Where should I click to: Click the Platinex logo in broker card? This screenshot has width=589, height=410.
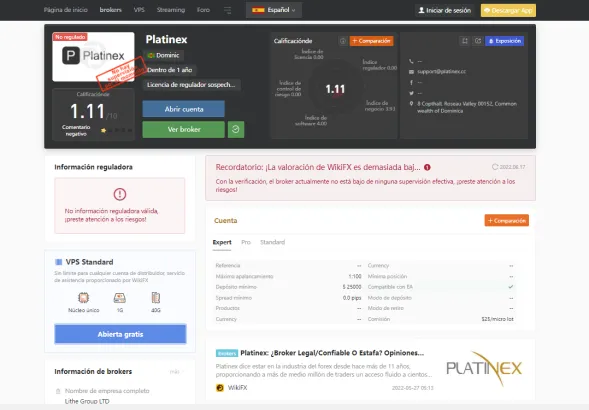93,56
